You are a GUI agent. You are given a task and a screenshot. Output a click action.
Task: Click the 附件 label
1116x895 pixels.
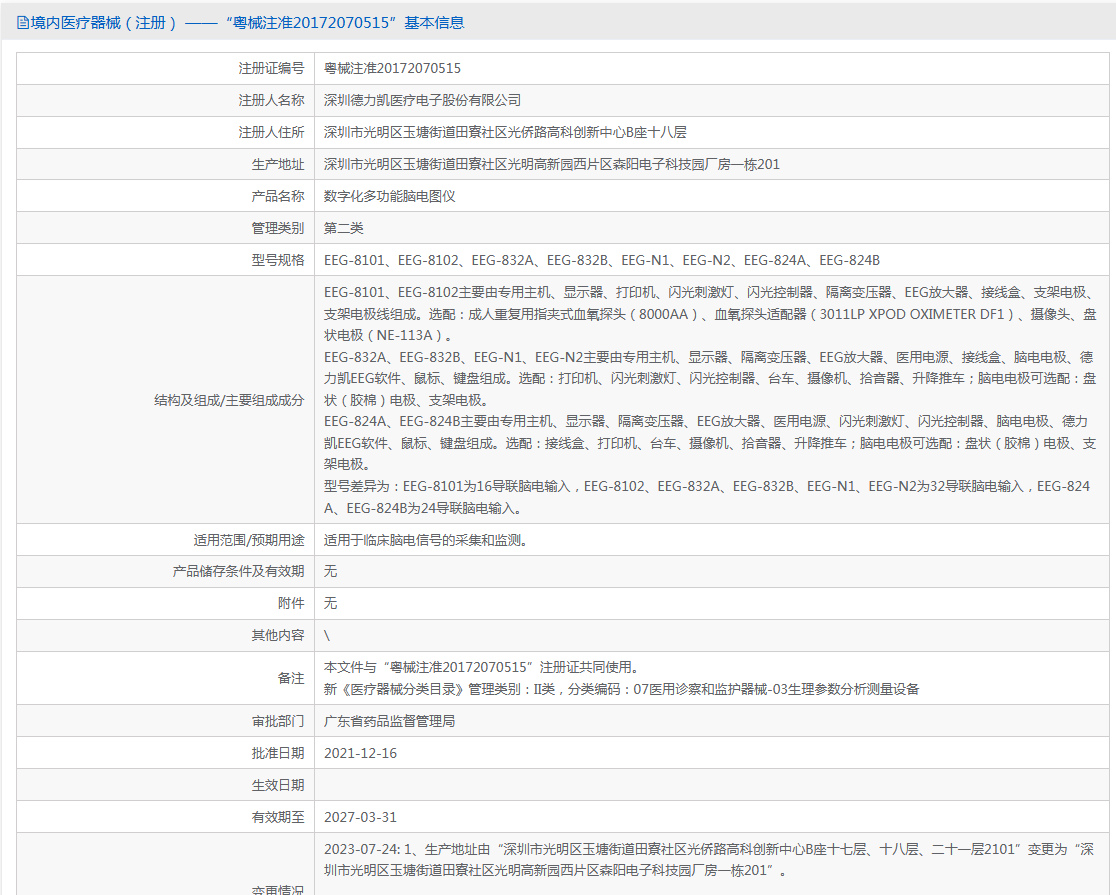291,604
